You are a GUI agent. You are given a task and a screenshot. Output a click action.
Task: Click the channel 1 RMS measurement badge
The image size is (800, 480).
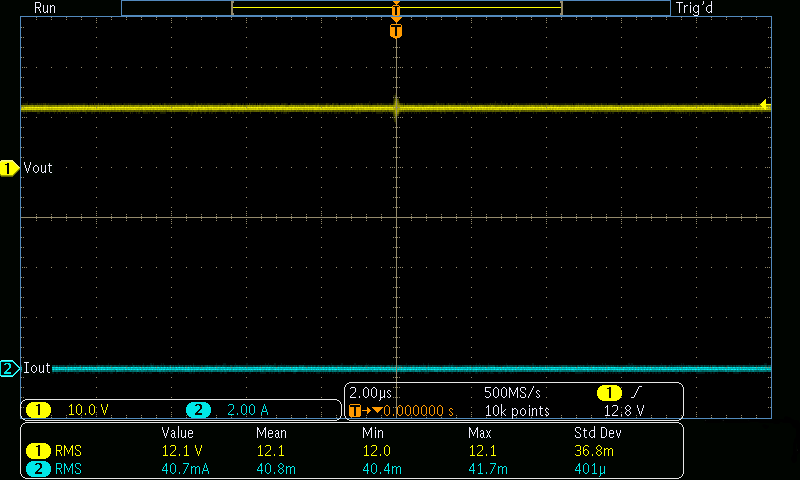(39, 450)
